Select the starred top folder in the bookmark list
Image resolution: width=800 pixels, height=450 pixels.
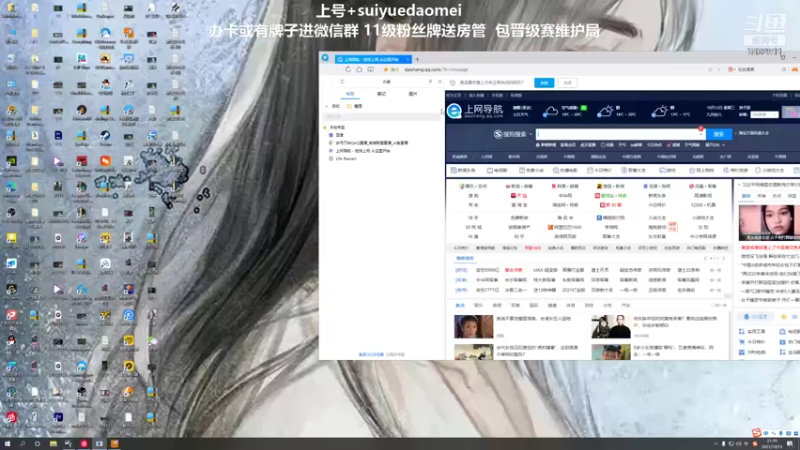pos(335,127)
